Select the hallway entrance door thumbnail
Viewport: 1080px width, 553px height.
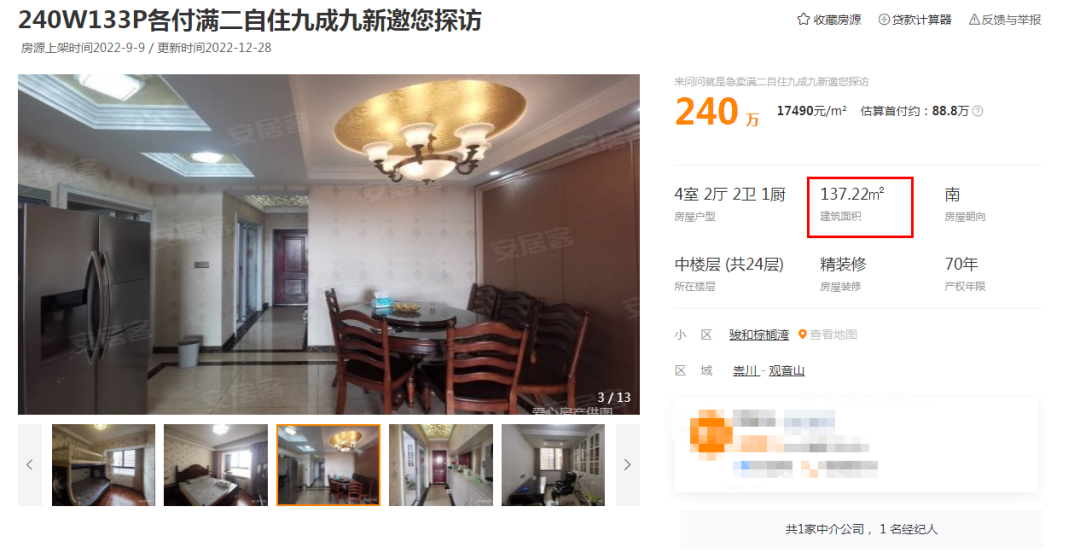[441, 465]
